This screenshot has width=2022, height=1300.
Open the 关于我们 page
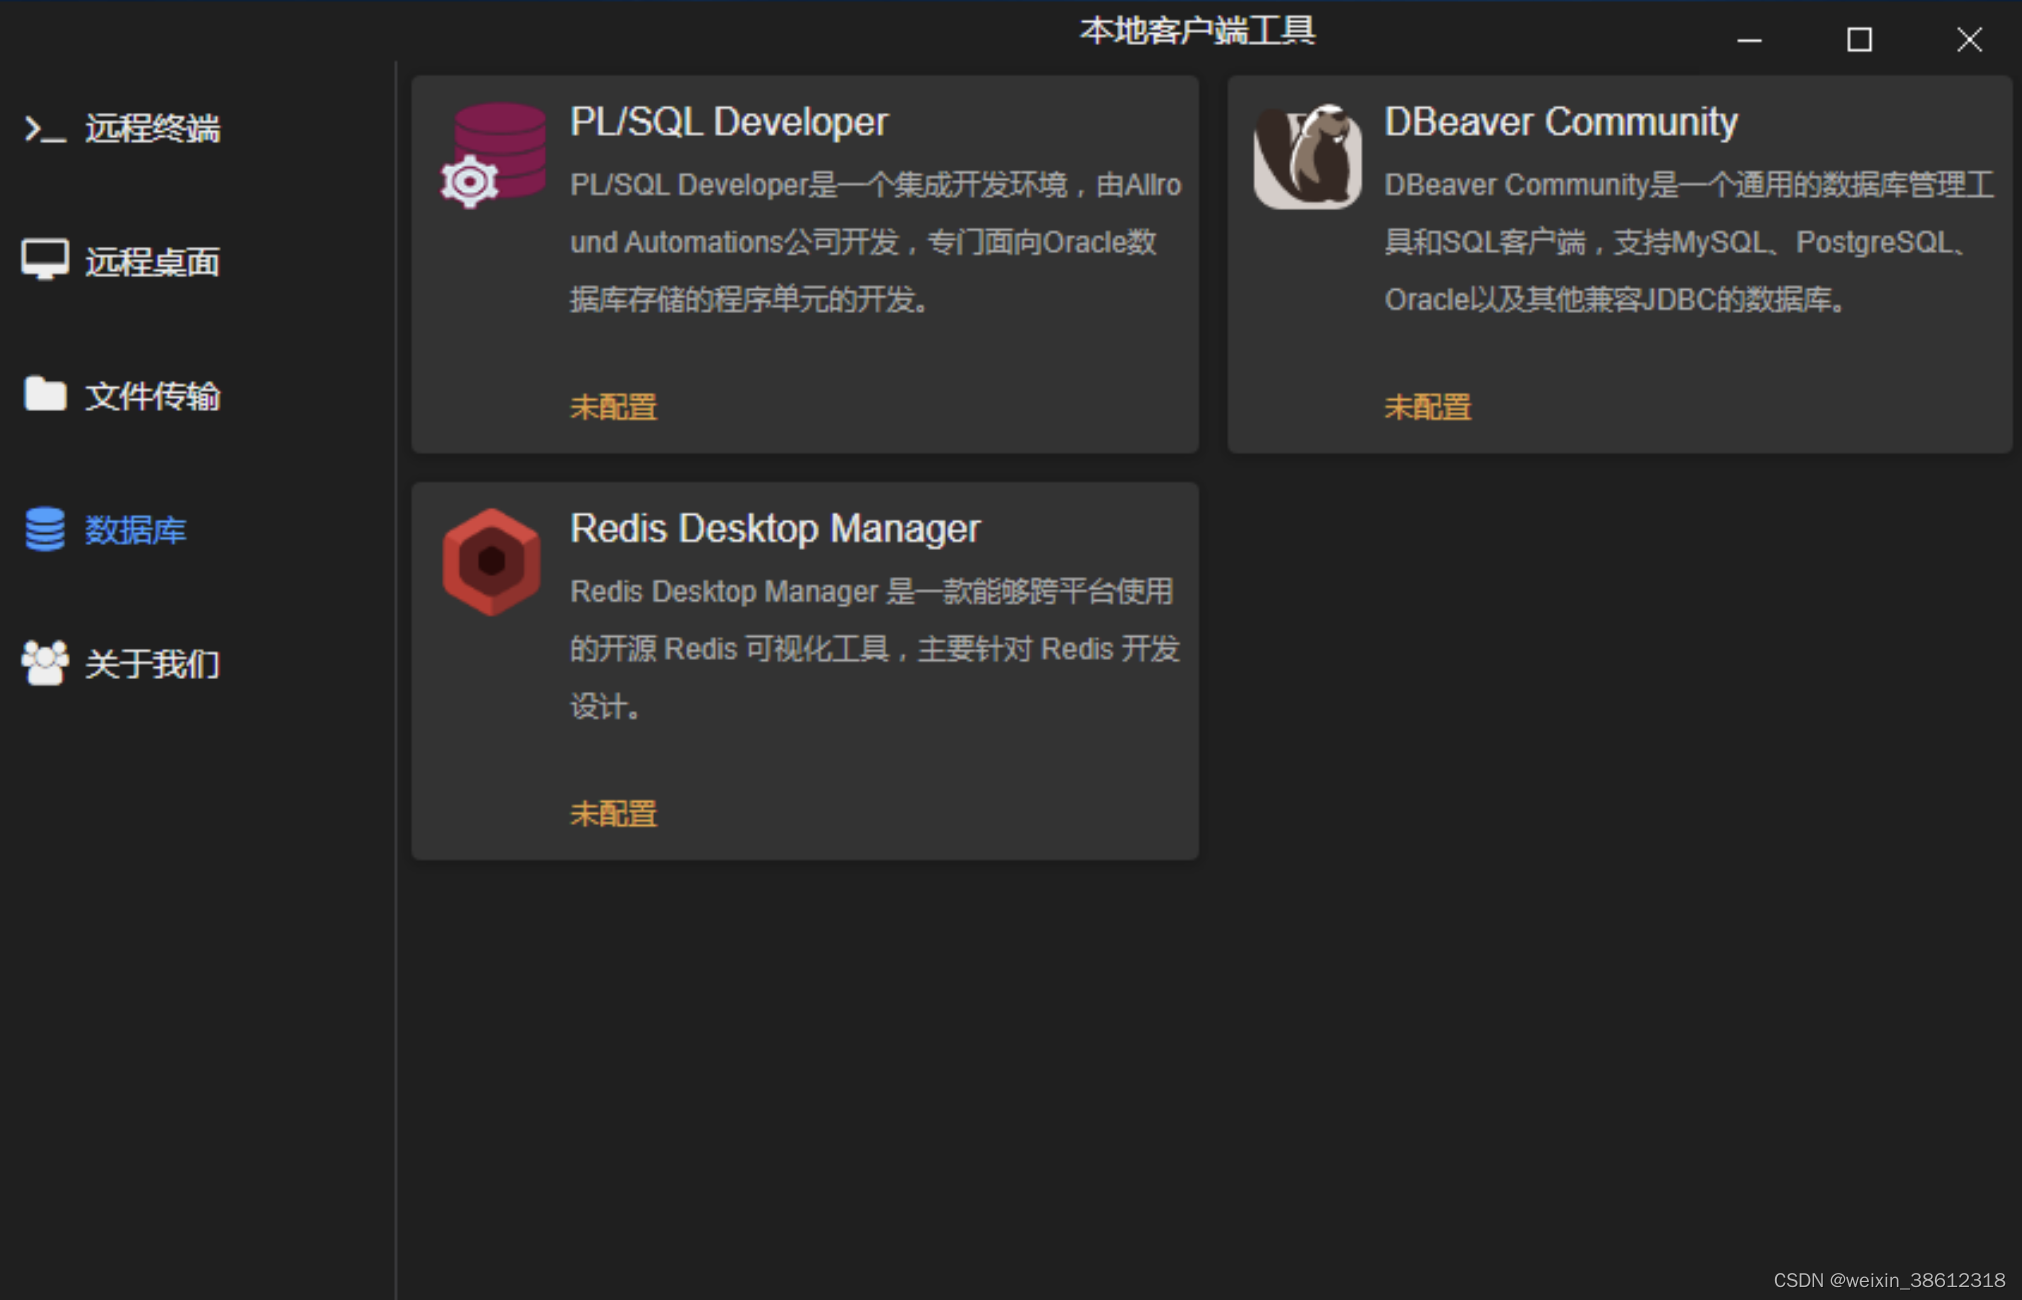[x=152, y=664]
